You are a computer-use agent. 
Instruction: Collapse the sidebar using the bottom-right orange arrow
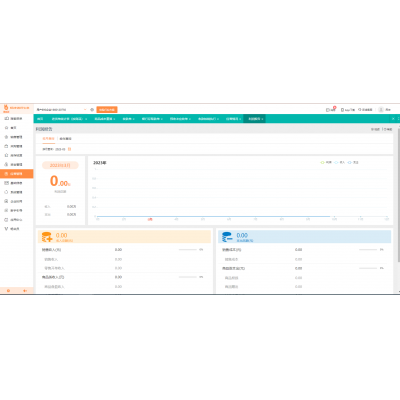click(x=25, y=291)
